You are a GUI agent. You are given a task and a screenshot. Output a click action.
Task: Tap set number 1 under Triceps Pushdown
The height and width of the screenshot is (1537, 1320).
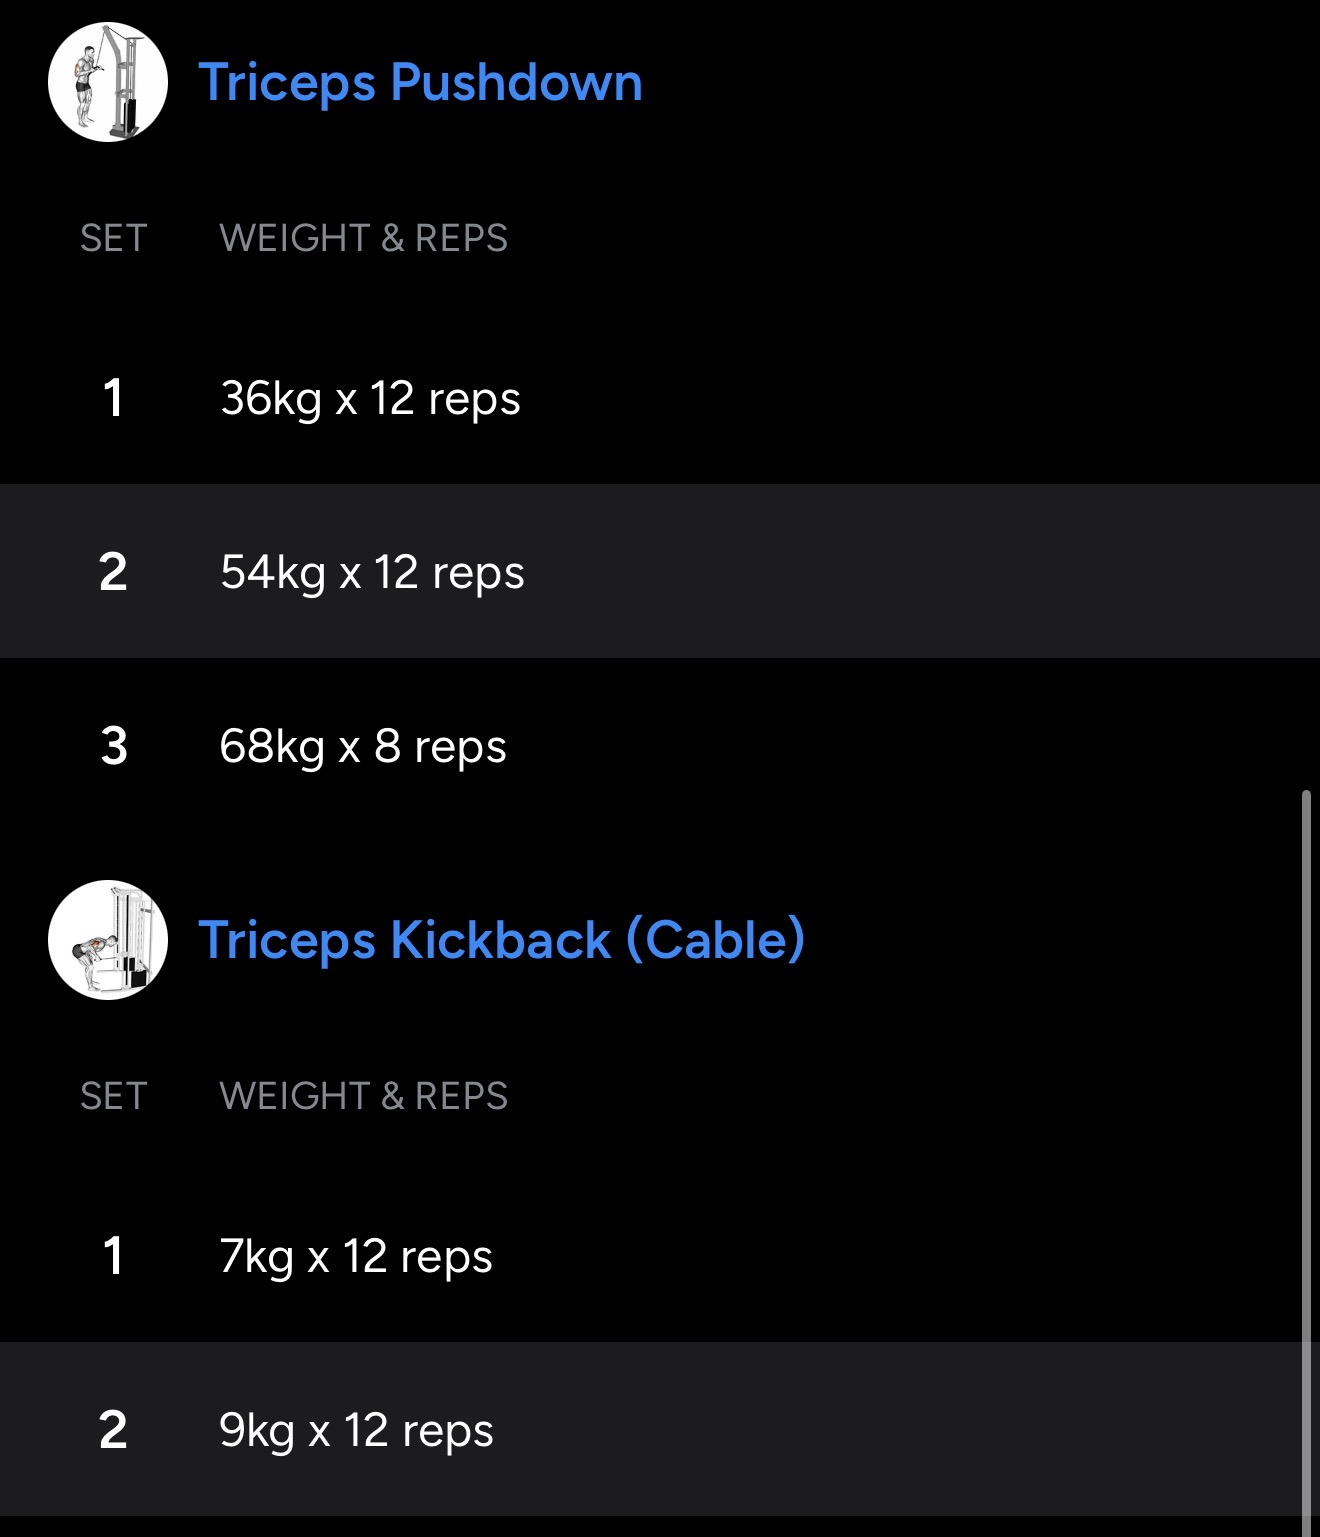coord(113,398)
